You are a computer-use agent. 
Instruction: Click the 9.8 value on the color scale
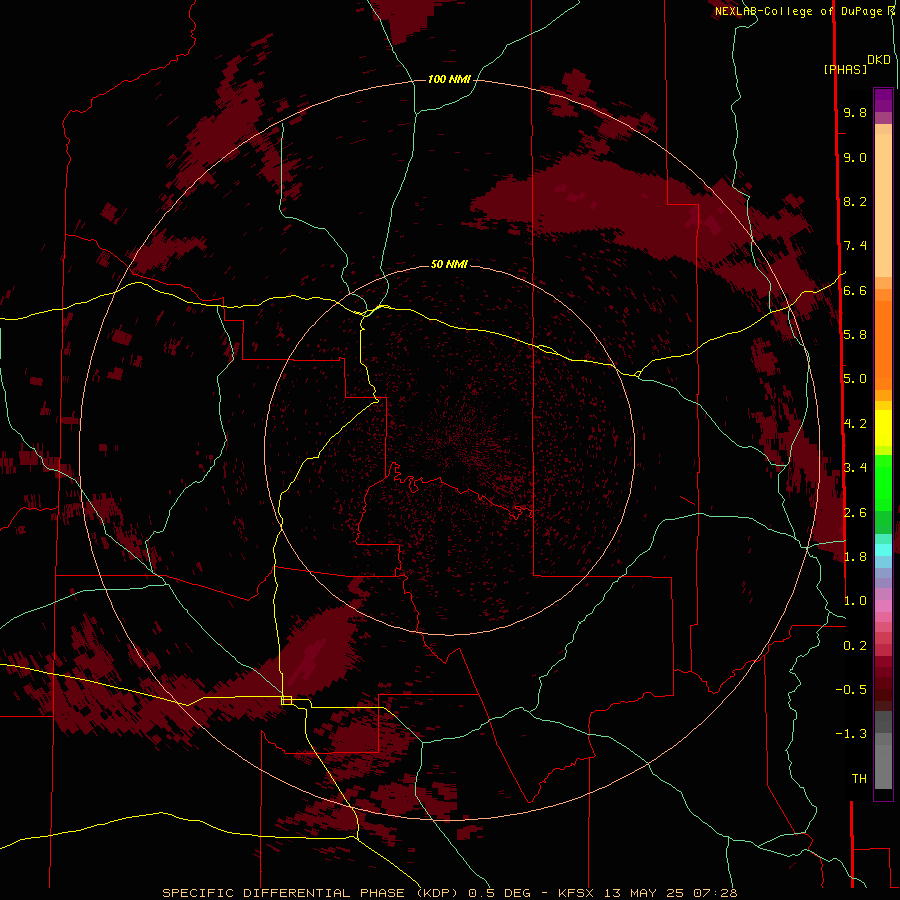855,112
